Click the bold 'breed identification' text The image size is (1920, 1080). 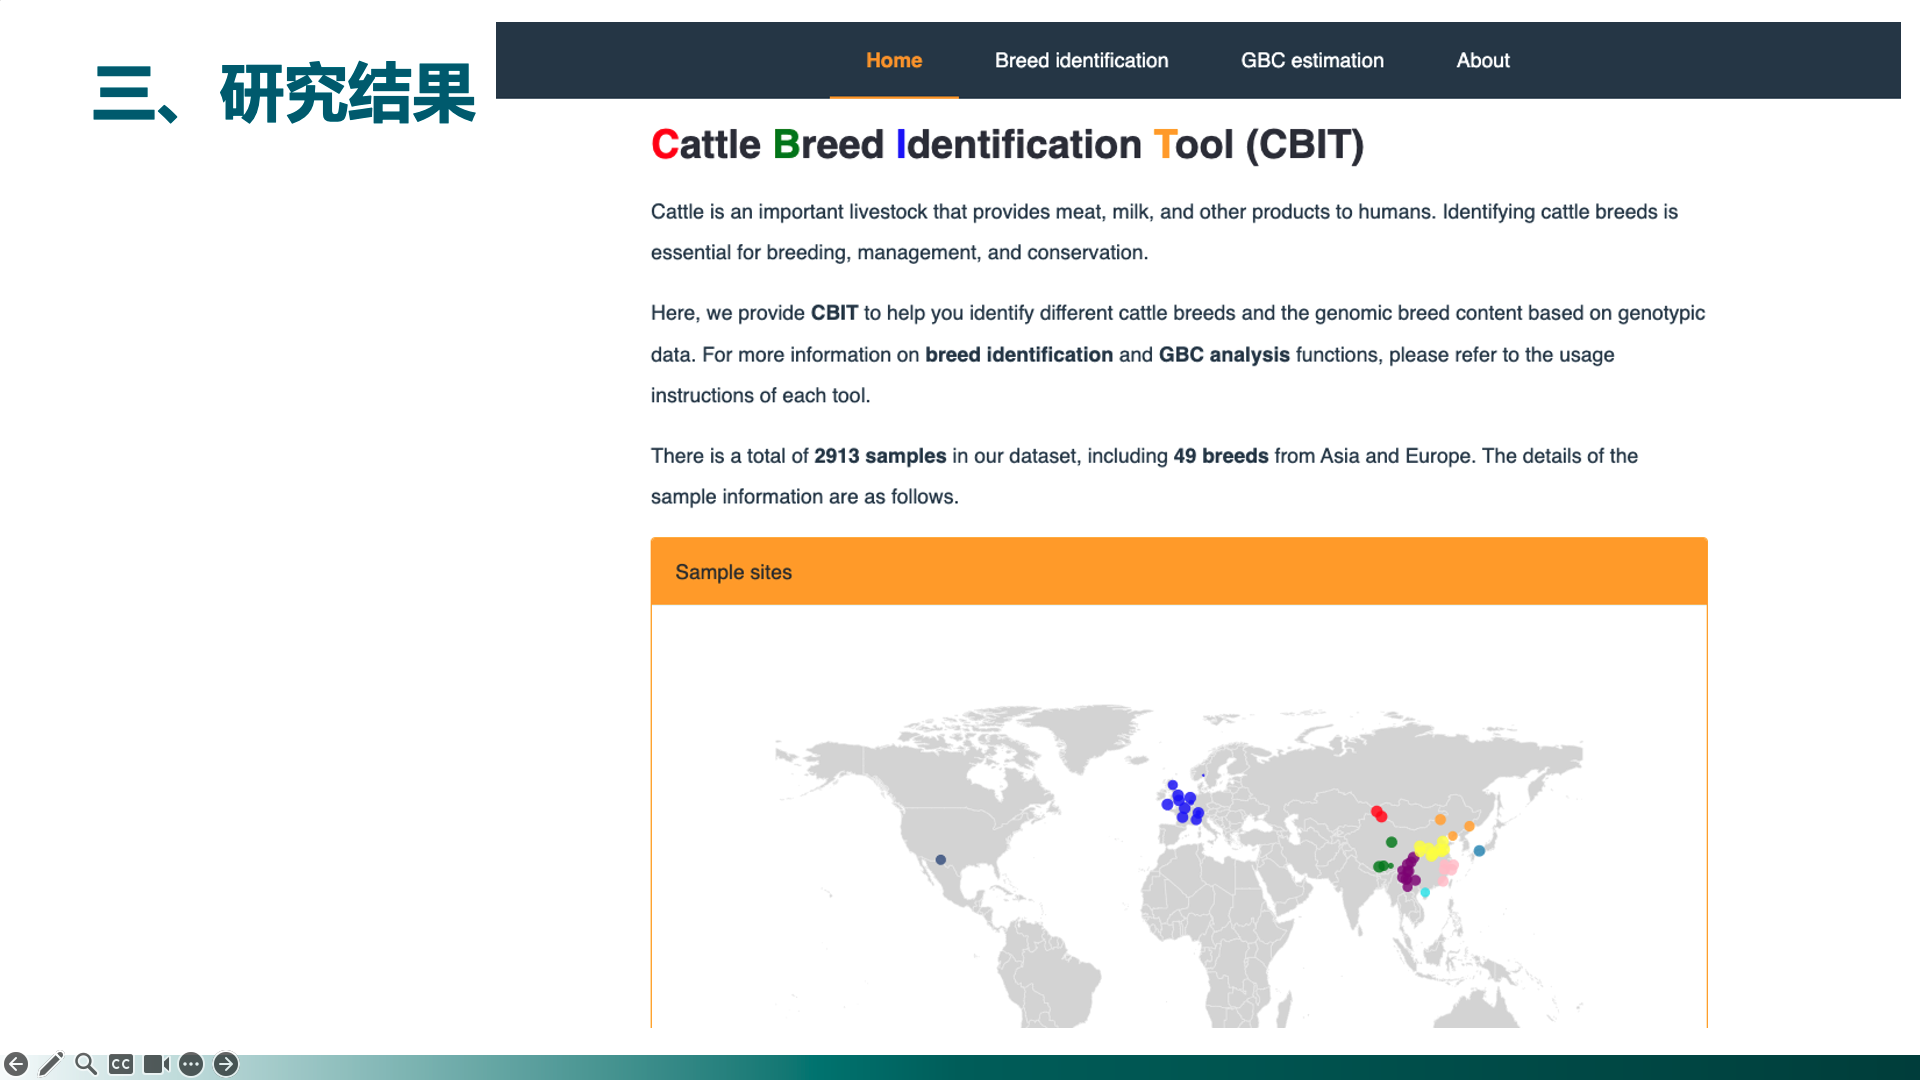pyautogui.click(x=1018, y=355)
